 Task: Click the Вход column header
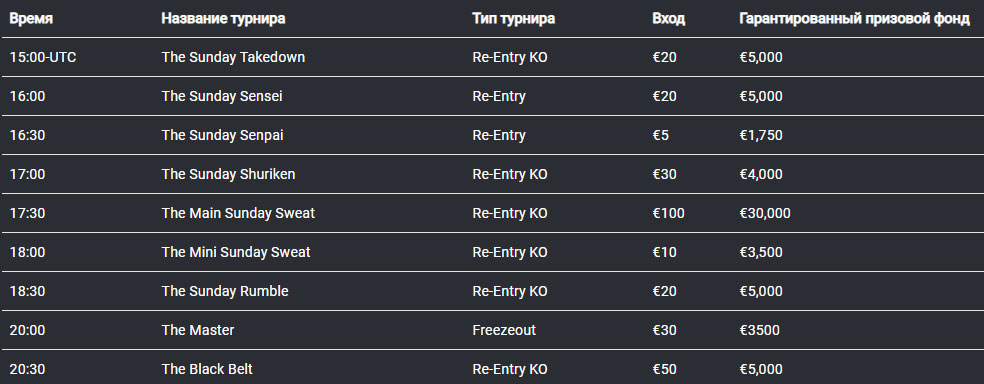tap(668, 18)
